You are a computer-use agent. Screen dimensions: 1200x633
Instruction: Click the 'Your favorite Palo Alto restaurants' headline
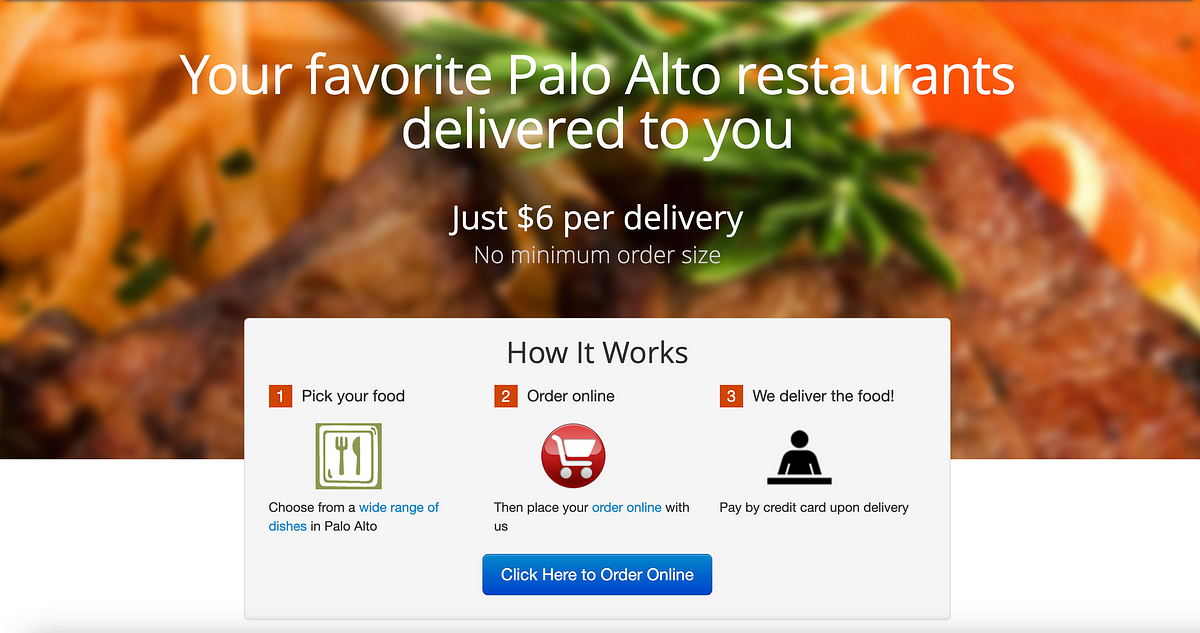click(597, 76)
